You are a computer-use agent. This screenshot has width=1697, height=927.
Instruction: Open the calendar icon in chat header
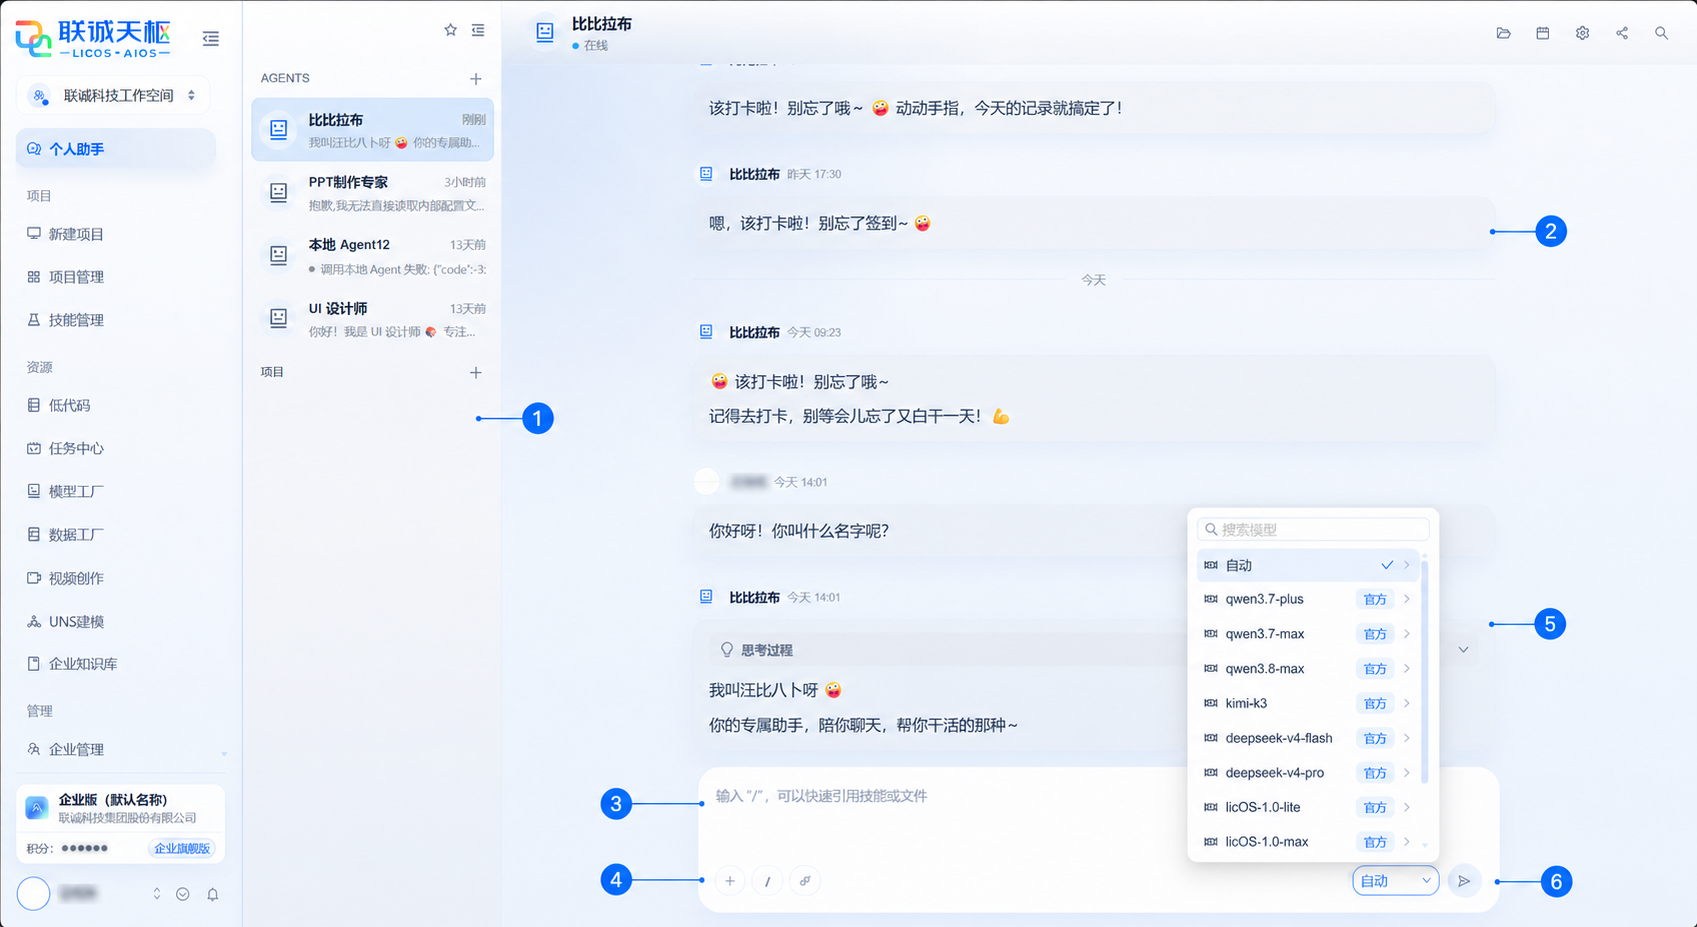pyautogui.click(x=1543, y=33)
